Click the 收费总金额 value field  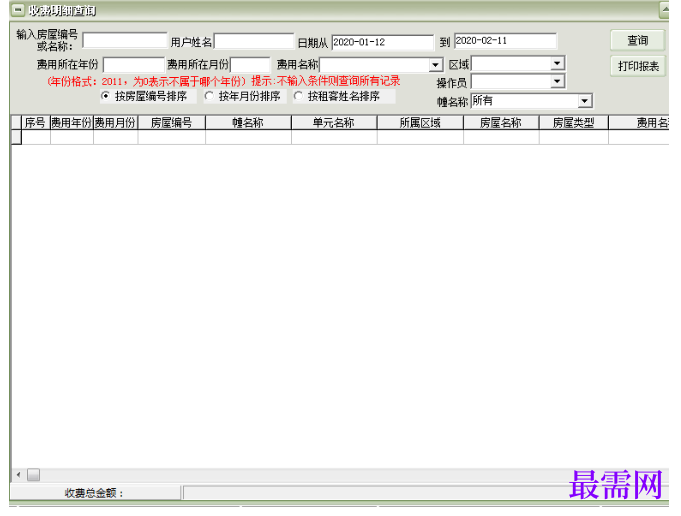[x=425, y=493]
